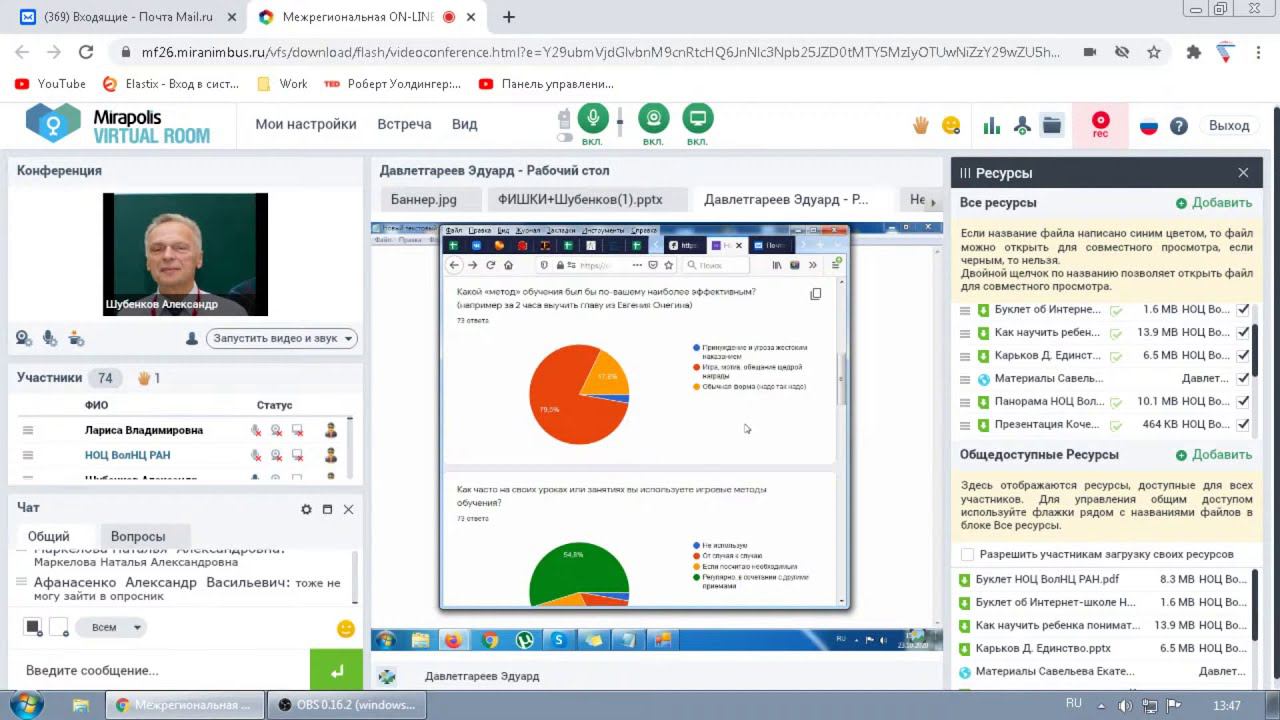Toggle checkbox for Материалы Савель... resource
This screenshot has width=1280, height=720.
coord(1243,379)
